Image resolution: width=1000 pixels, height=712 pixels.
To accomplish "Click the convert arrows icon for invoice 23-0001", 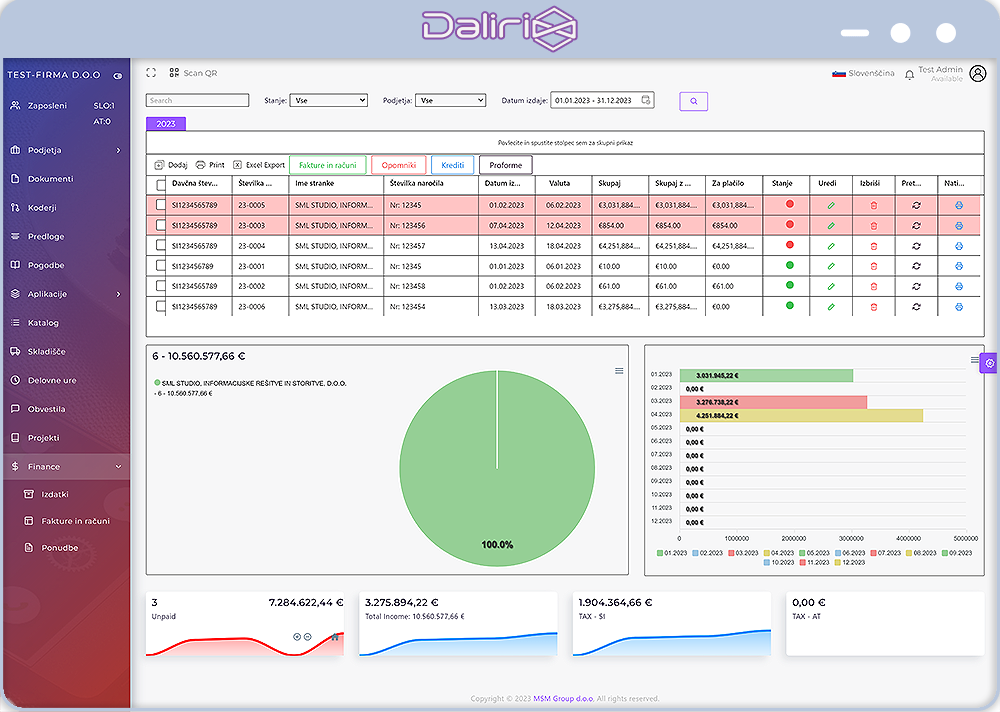I will (x=916, y=266).
